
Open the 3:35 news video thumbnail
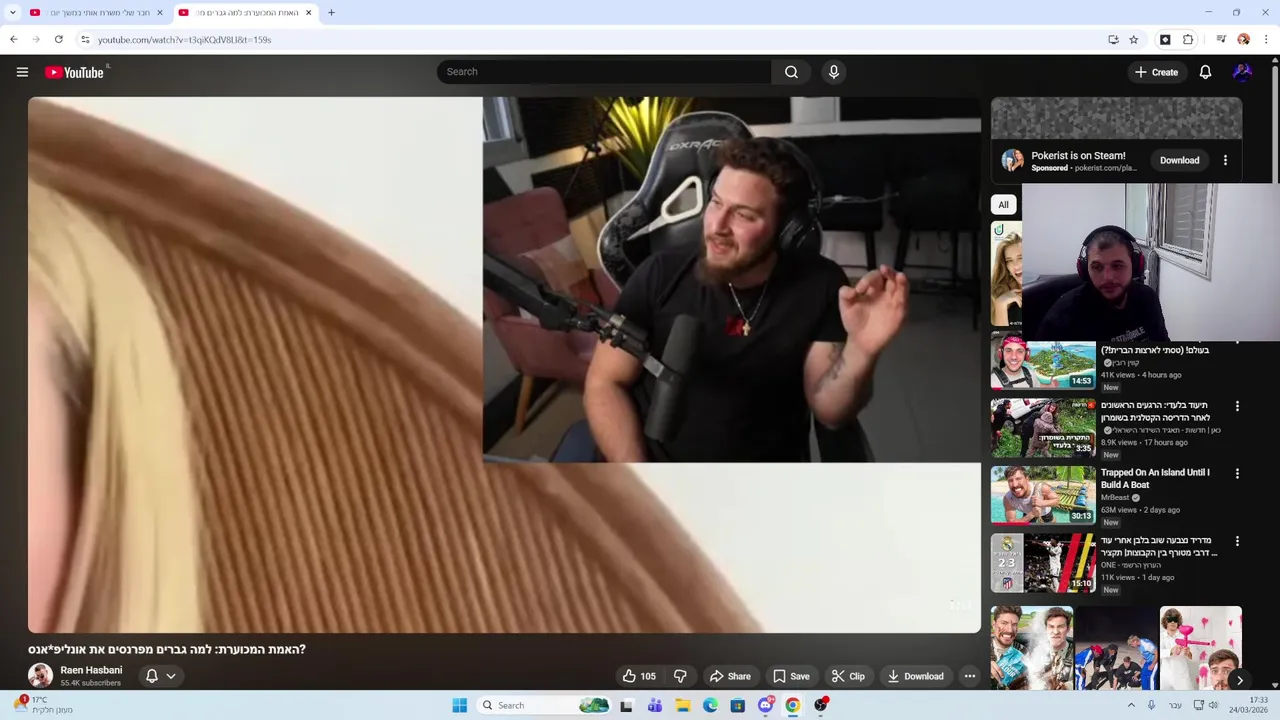pos(1043,428)
